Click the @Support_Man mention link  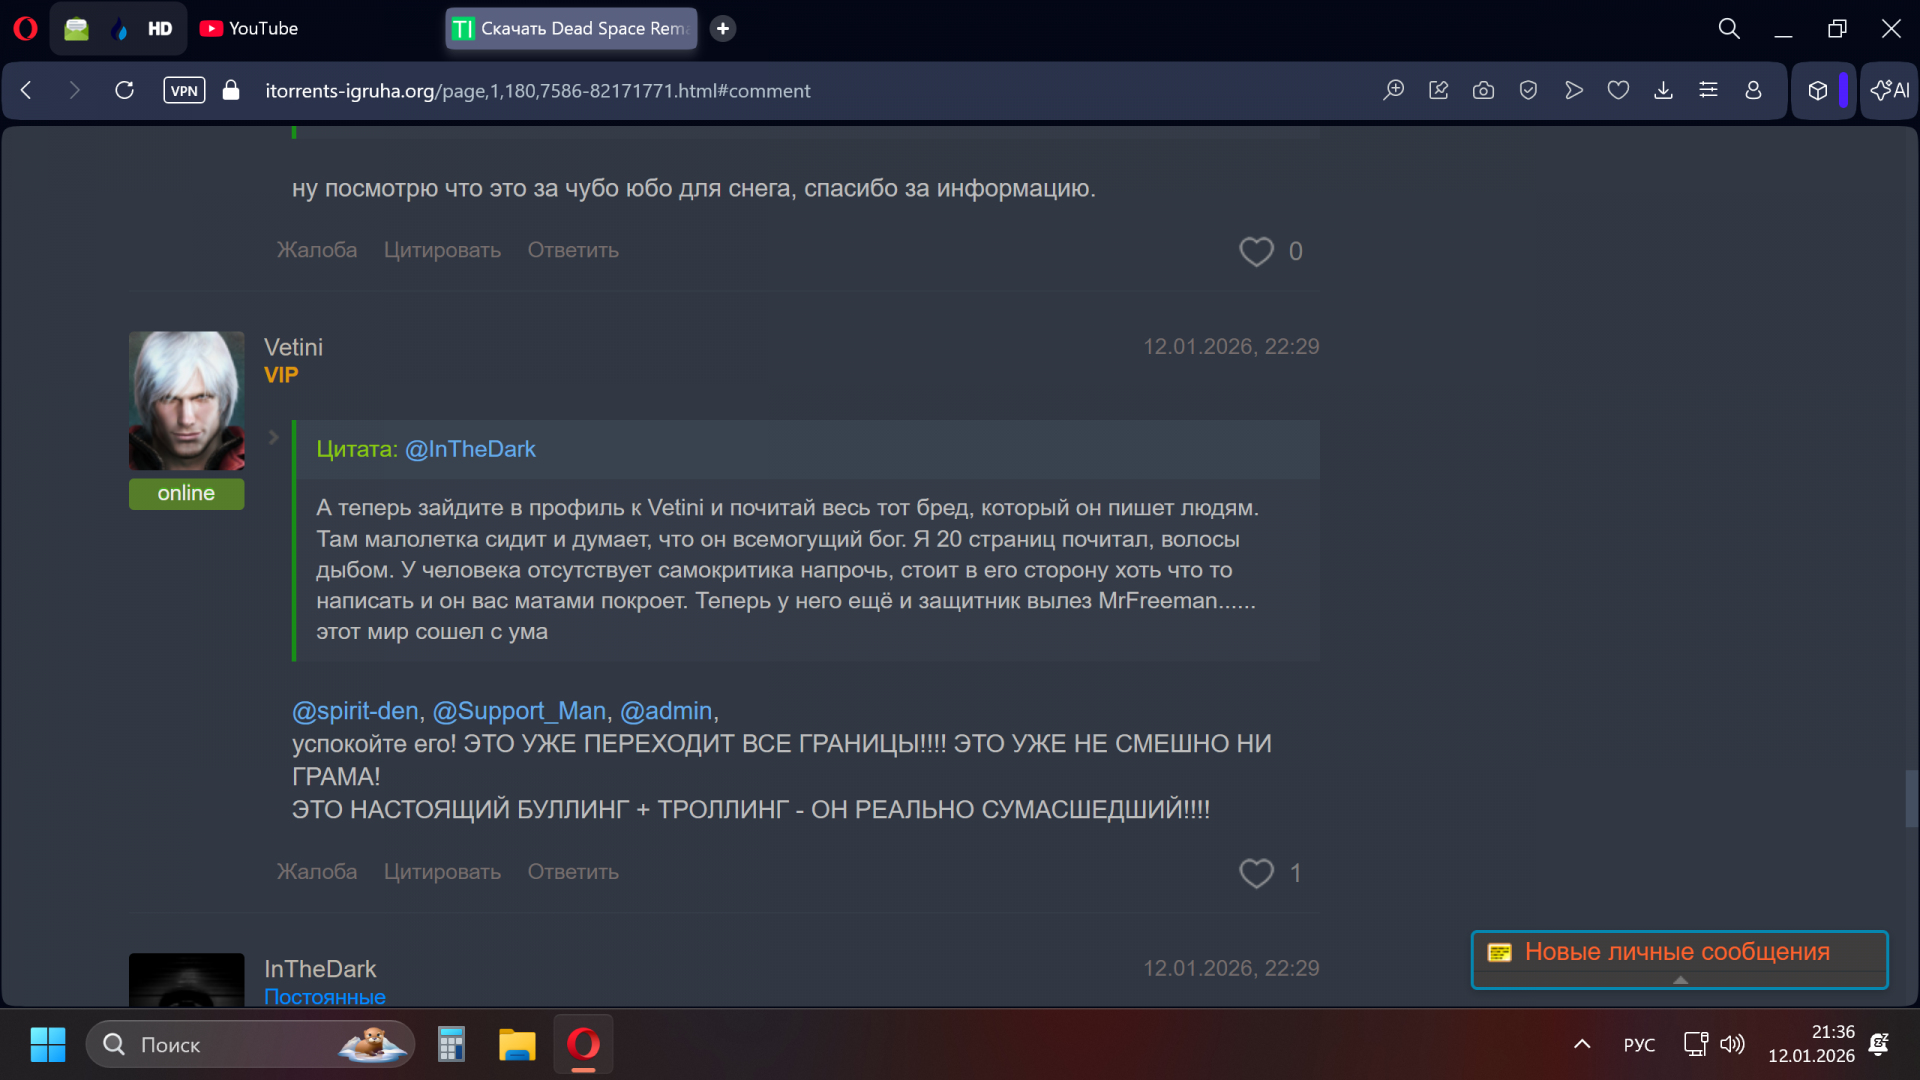click(x=519, y=711)
